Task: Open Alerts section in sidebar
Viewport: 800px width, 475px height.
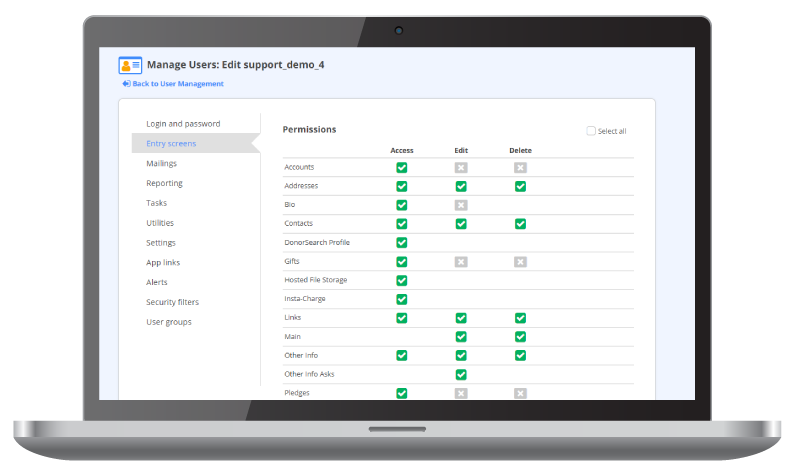Action: [157, 282]
